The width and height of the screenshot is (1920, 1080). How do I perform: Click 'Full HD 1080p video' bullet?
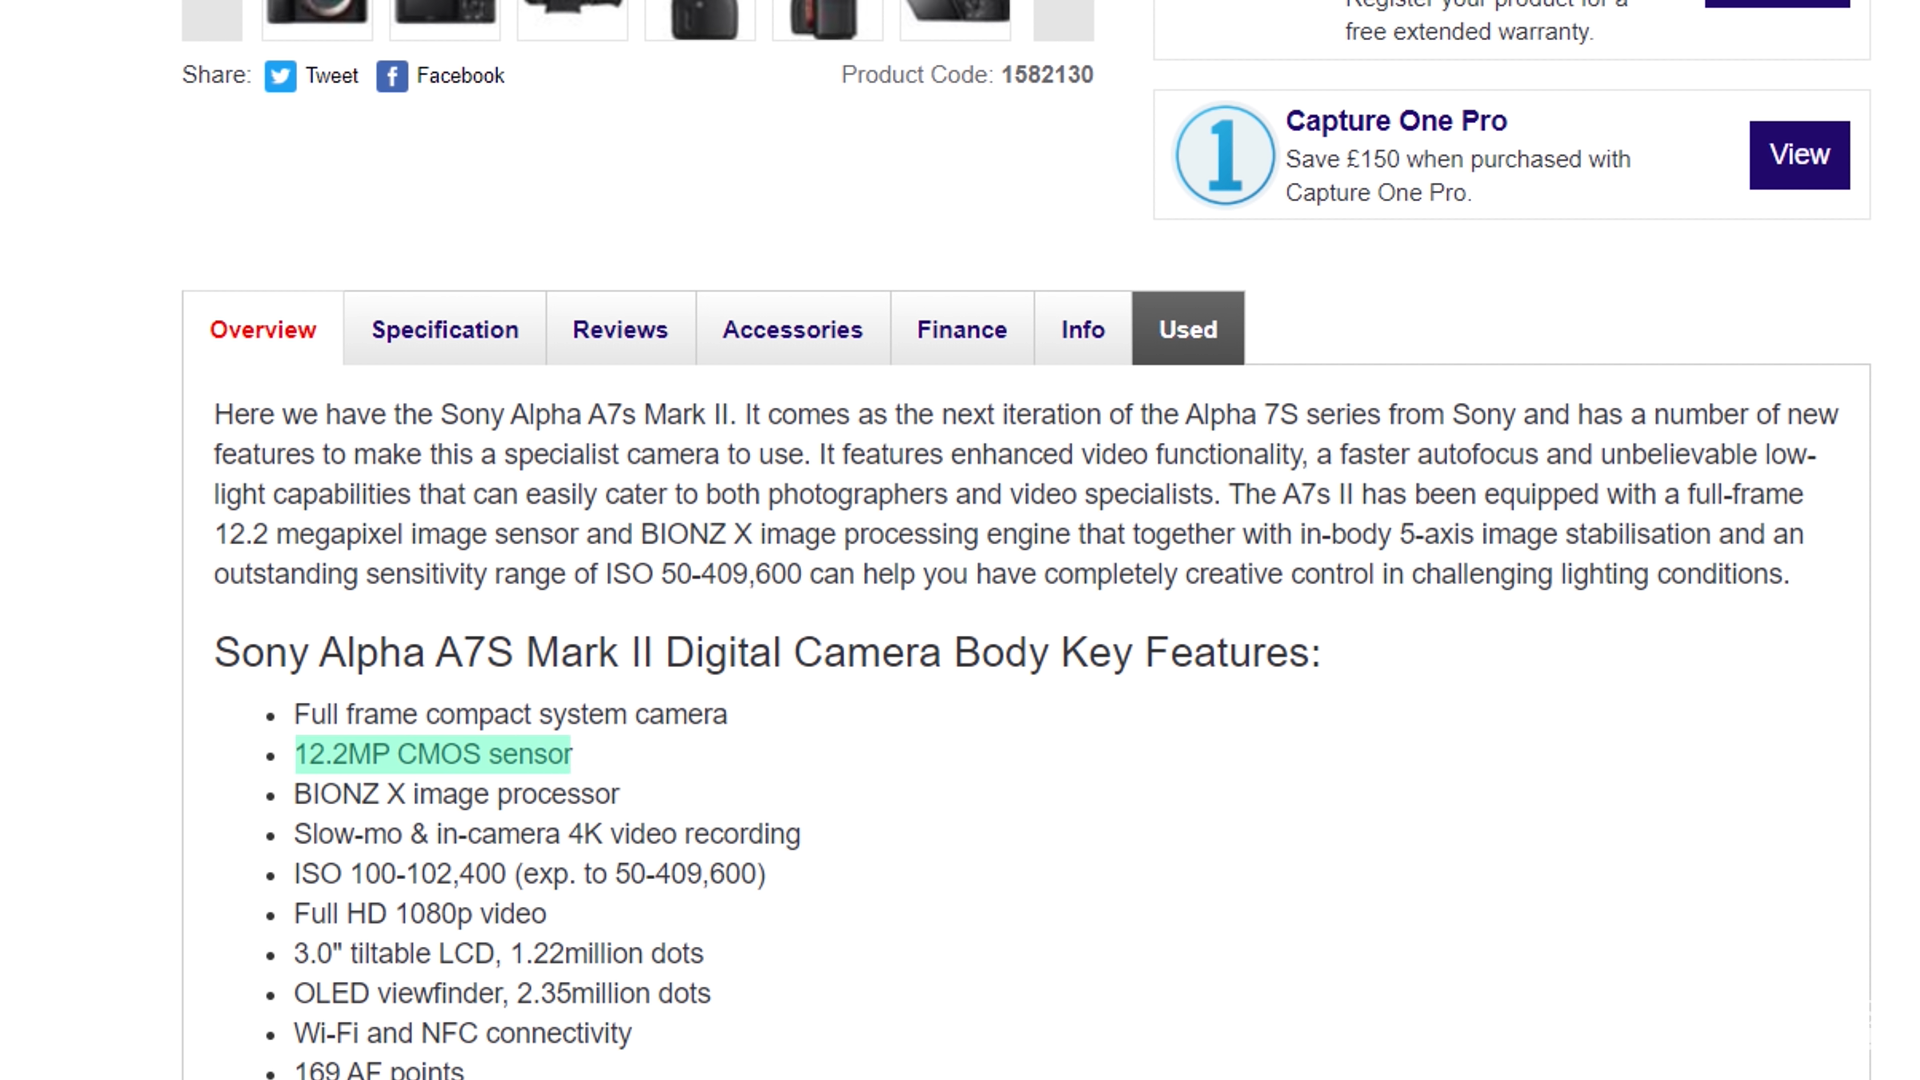420,914
